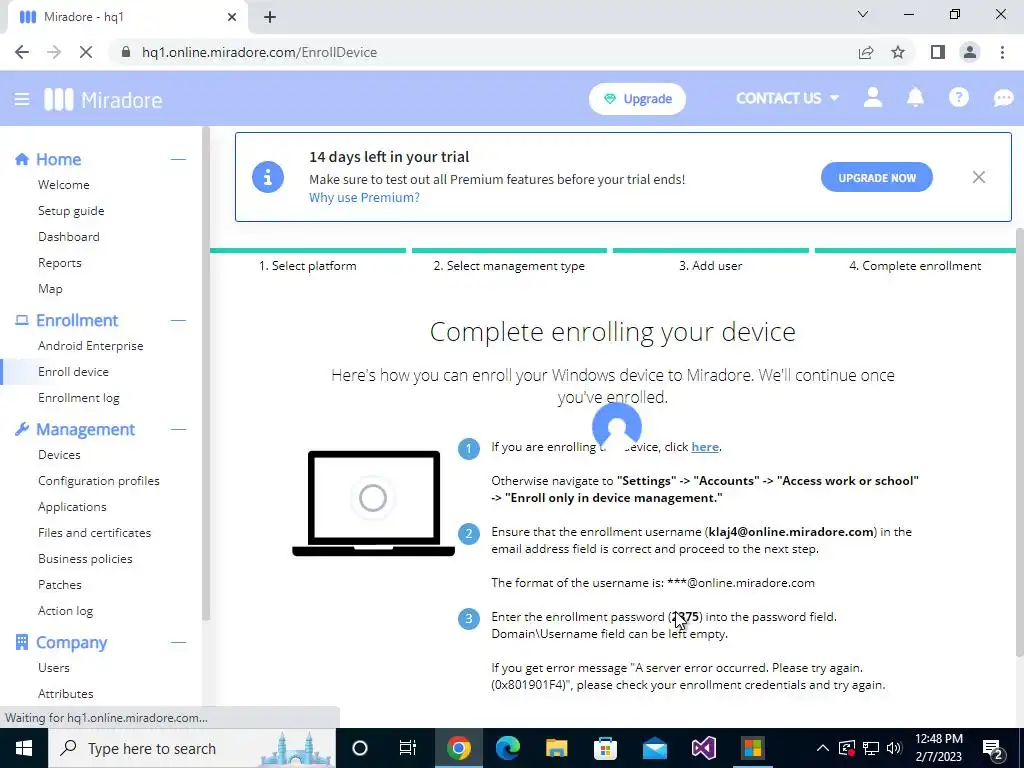Open Visual Studio from taskbar
This screenshot has width=1024, height=768.
click(704, 748)
